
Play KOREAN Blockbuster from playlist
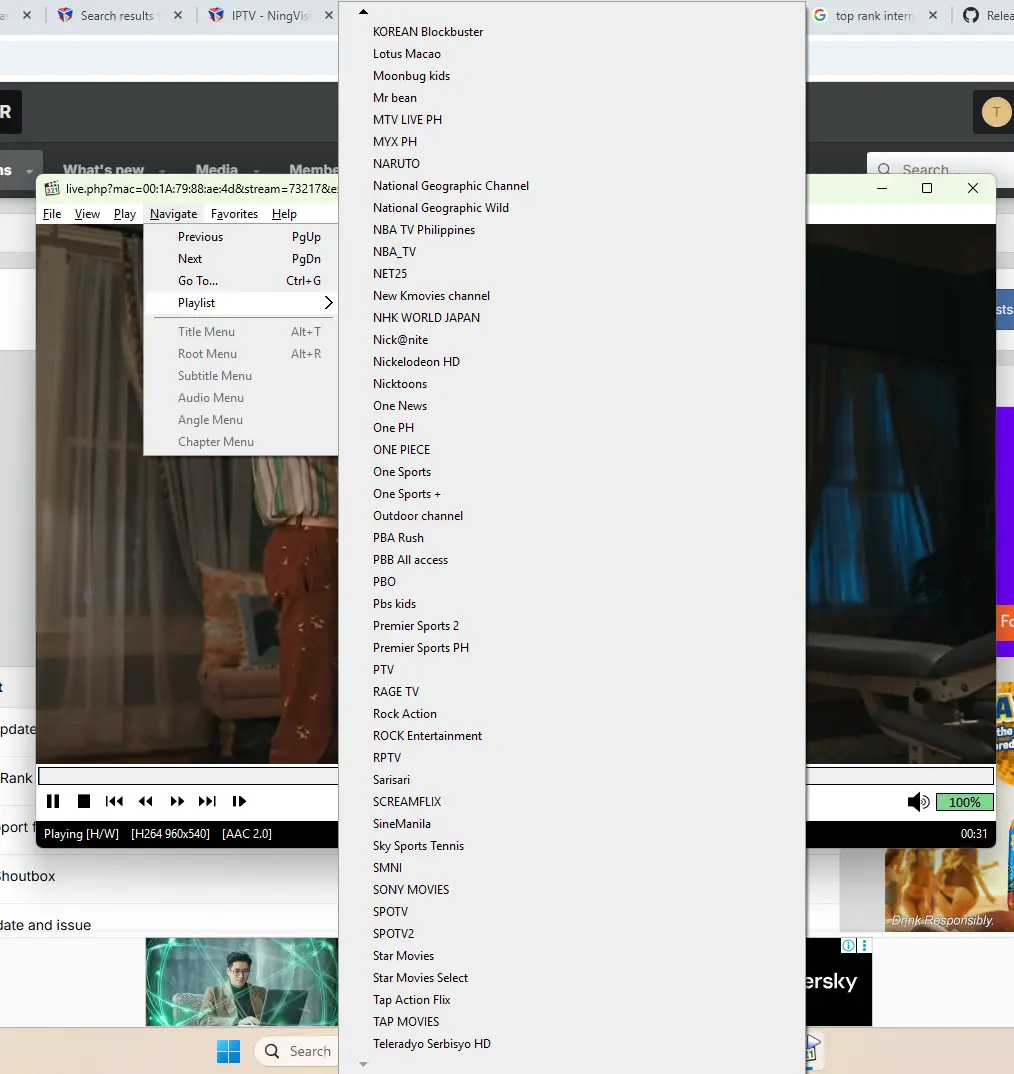[x=428, y=32]
